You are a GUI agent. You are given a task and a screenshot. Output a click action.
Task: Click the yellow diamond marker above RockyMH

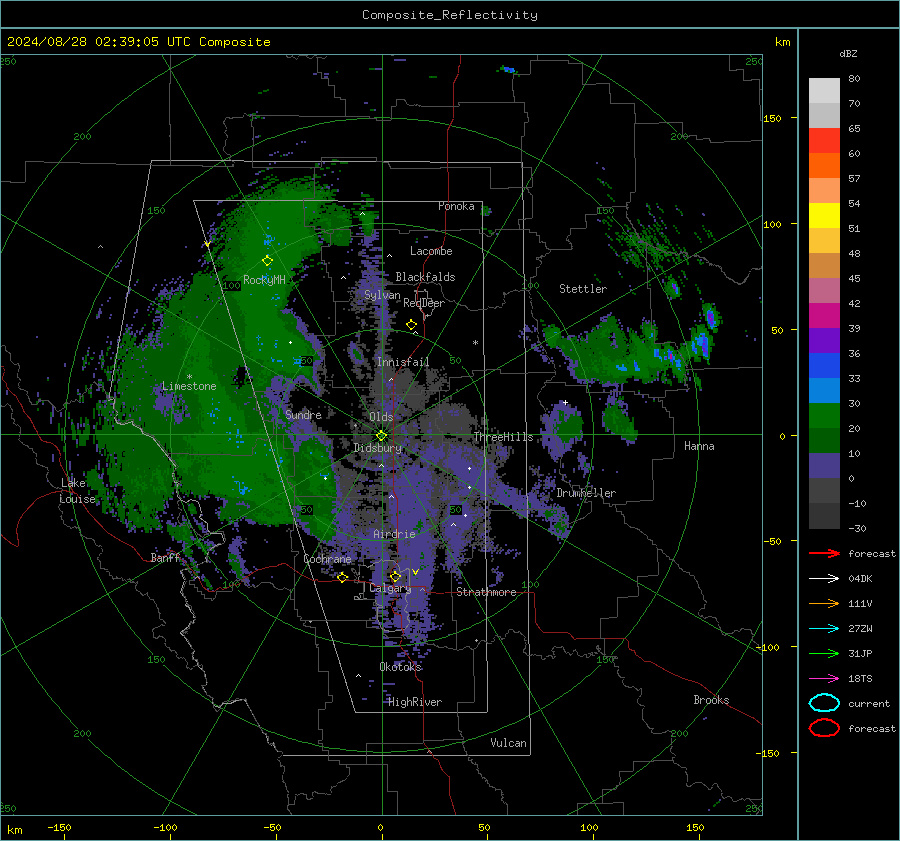267,260
